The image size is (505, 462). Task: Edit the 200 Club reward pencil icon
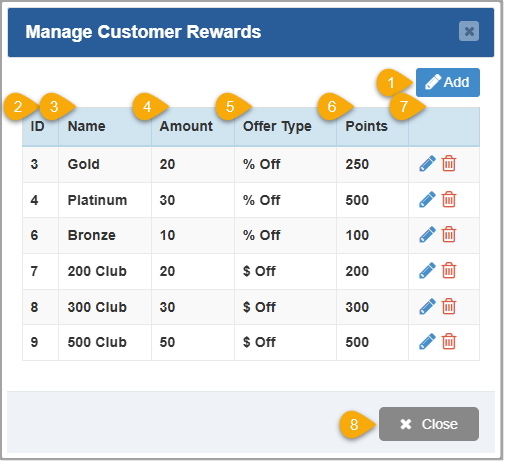[427, 271]
